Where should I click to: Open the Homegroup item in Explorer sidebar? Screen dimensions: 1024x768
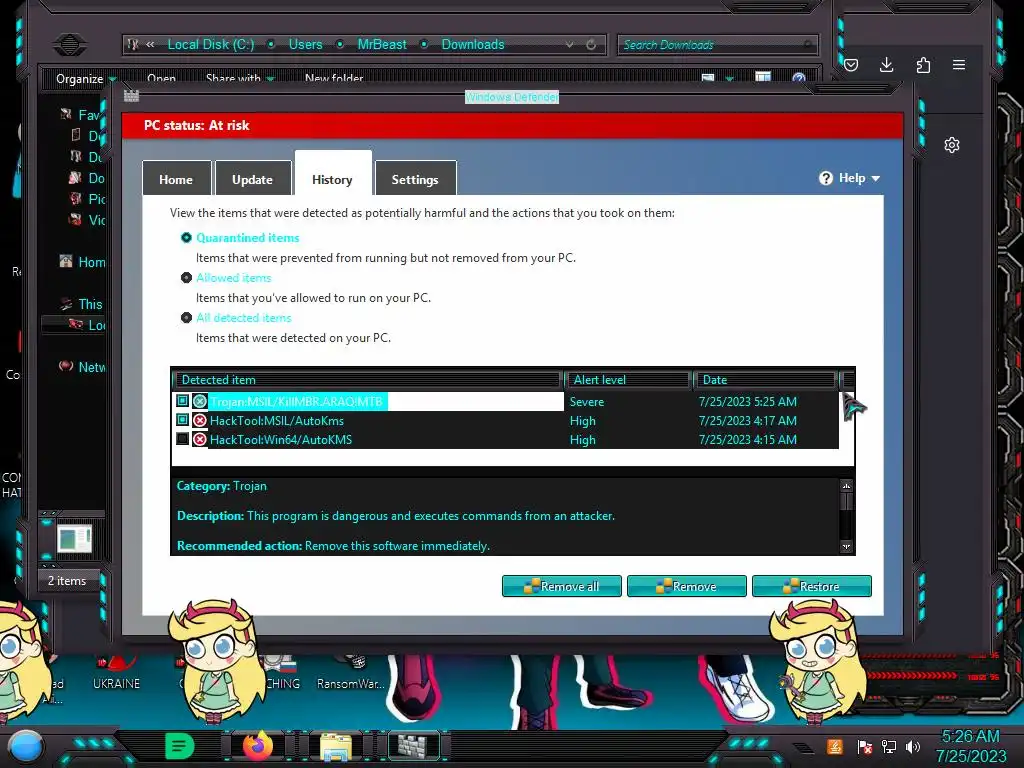click(x=82, y=262)
